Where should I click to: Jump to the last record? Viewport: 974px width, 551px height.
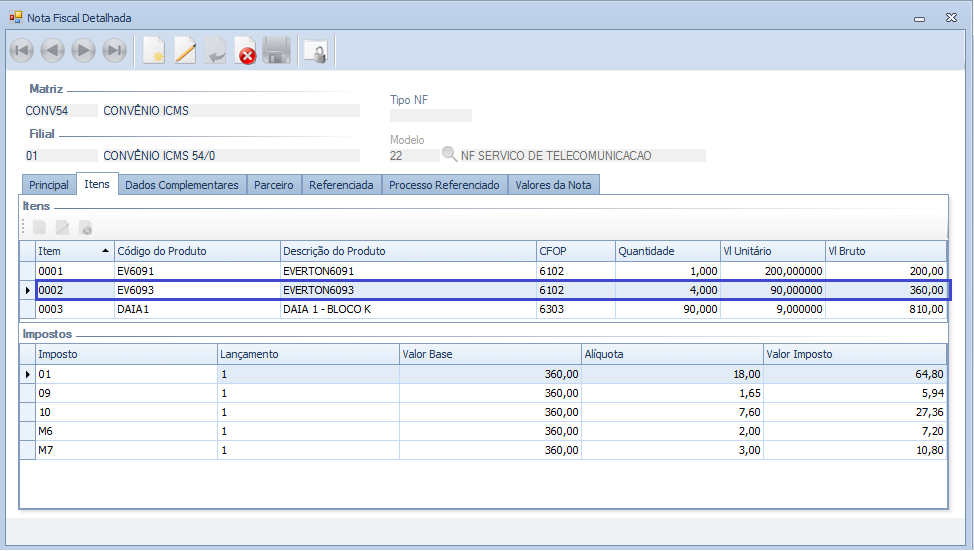(x=115, y=51)
